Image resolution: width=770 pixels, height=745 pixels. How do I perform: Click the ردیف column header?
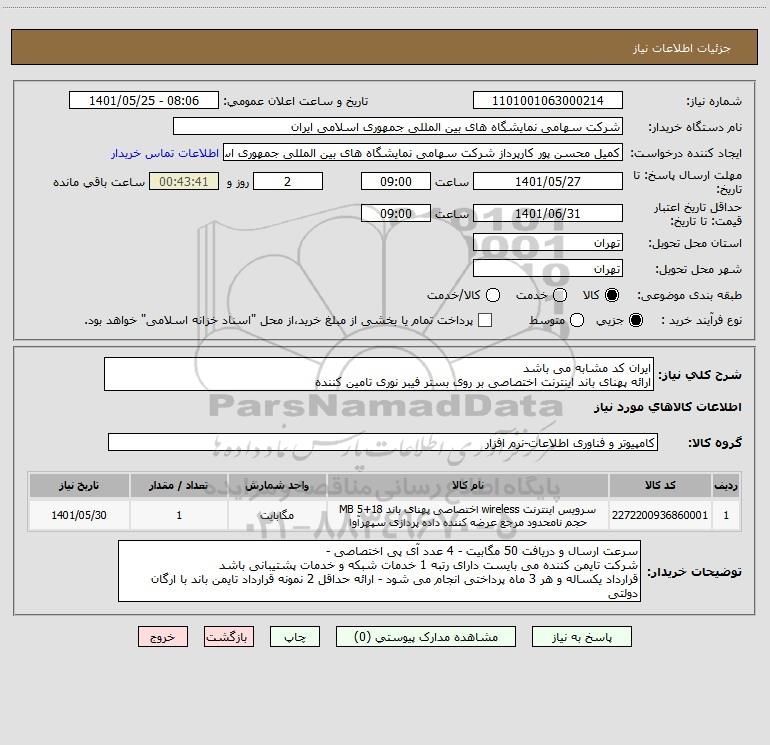pyautogui.click(x=726, y=485)
